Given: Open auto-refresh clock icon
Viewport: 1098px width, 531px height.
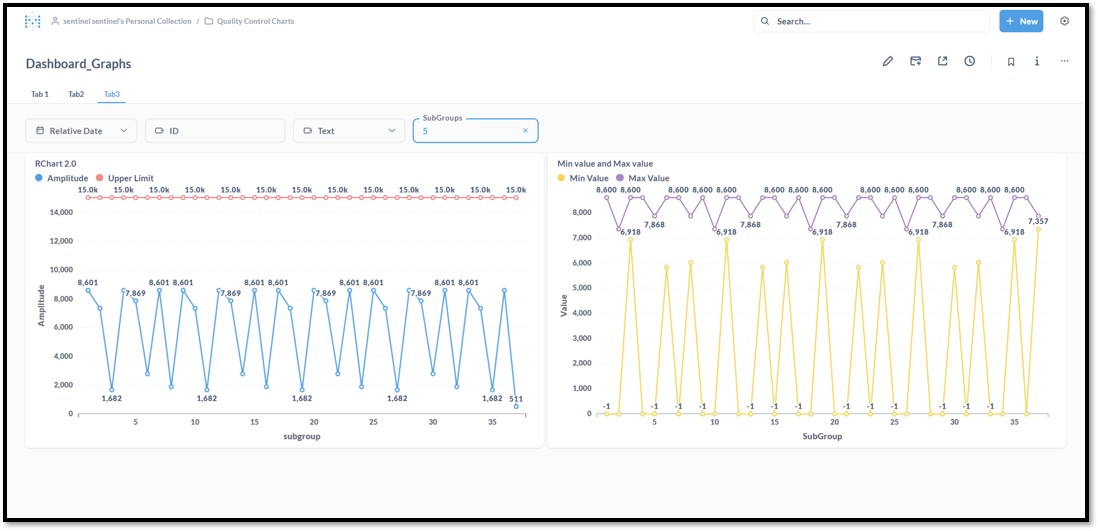Looking at the screenshot, I should click(969, 62).
